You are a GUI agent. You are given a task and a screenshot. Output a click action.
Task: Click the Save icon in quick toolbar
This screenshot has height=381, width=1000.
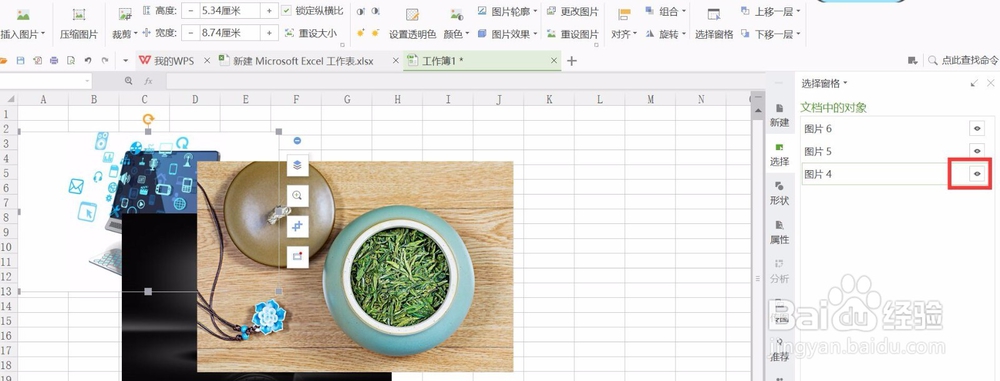coord(20,61)
